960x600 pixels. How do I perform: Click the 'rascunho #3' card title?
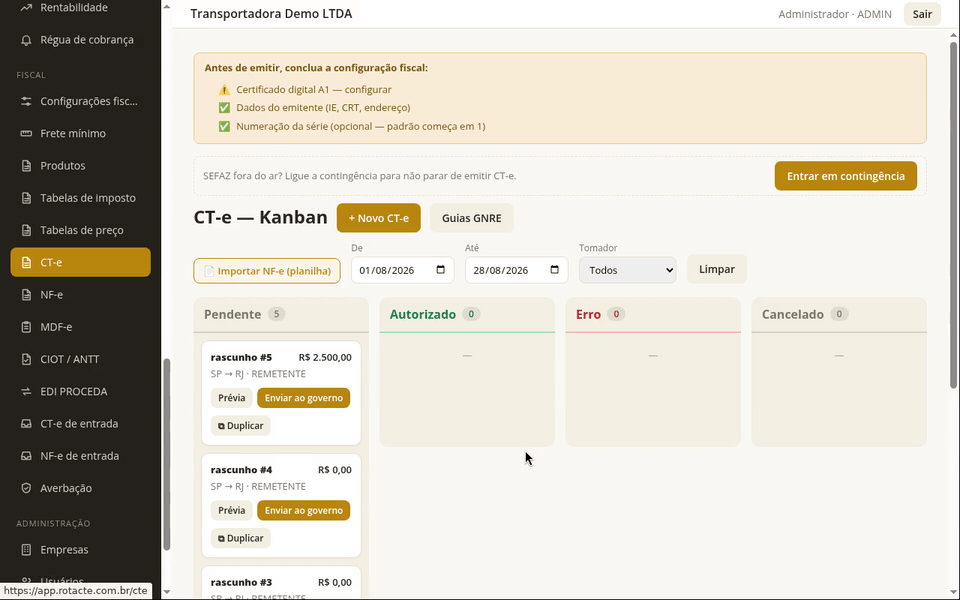tap(241, 582)
